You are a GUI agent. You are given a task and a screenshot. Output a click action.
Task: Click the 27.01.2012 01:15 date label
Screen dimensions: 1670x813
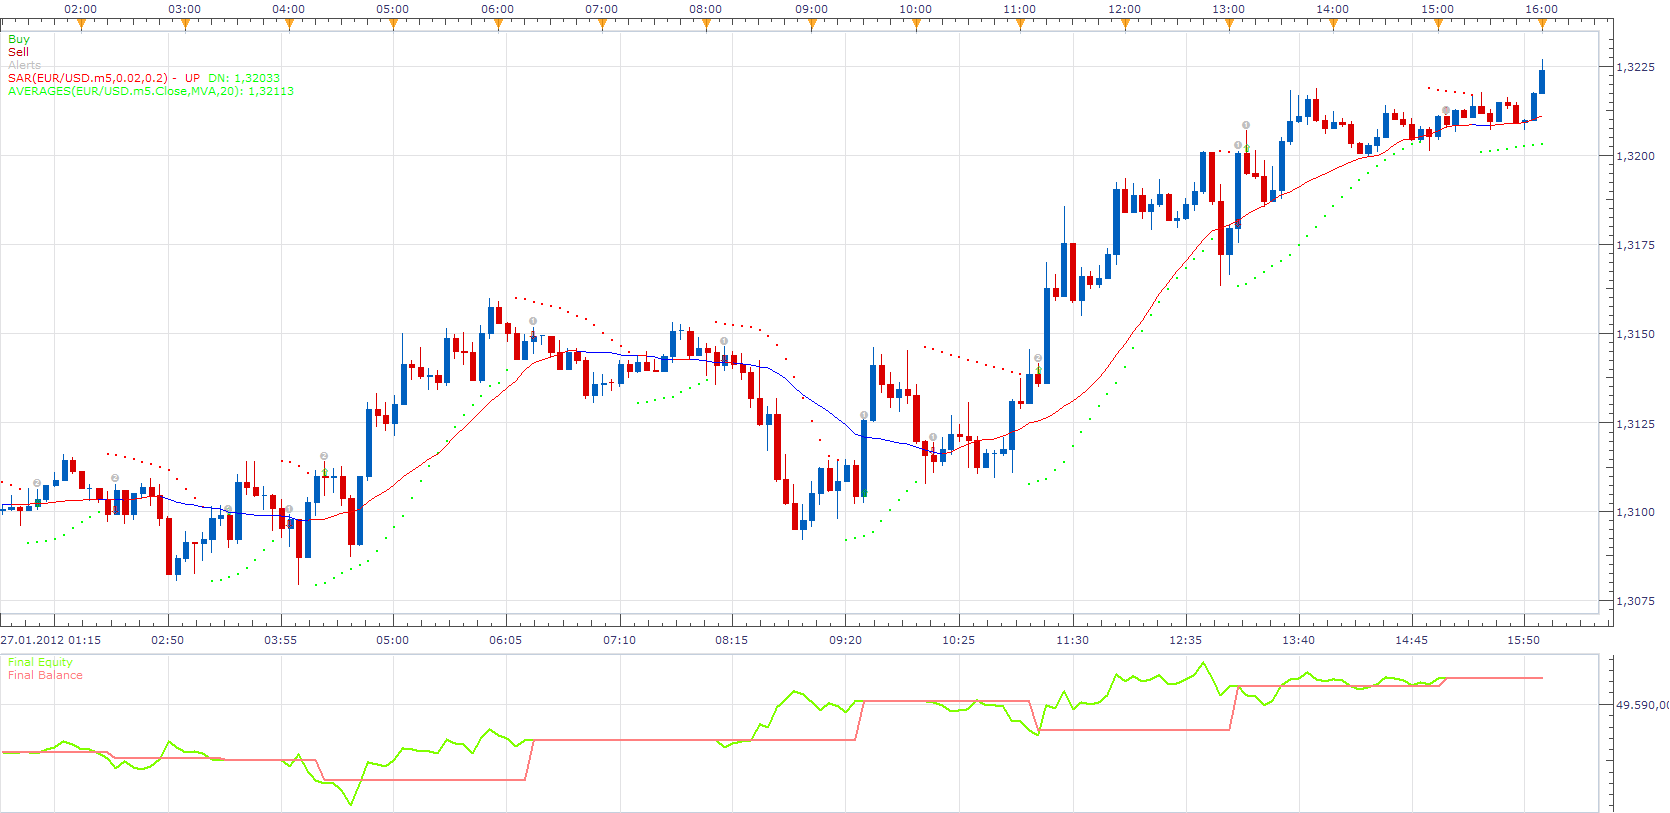[x=51, y=640]
